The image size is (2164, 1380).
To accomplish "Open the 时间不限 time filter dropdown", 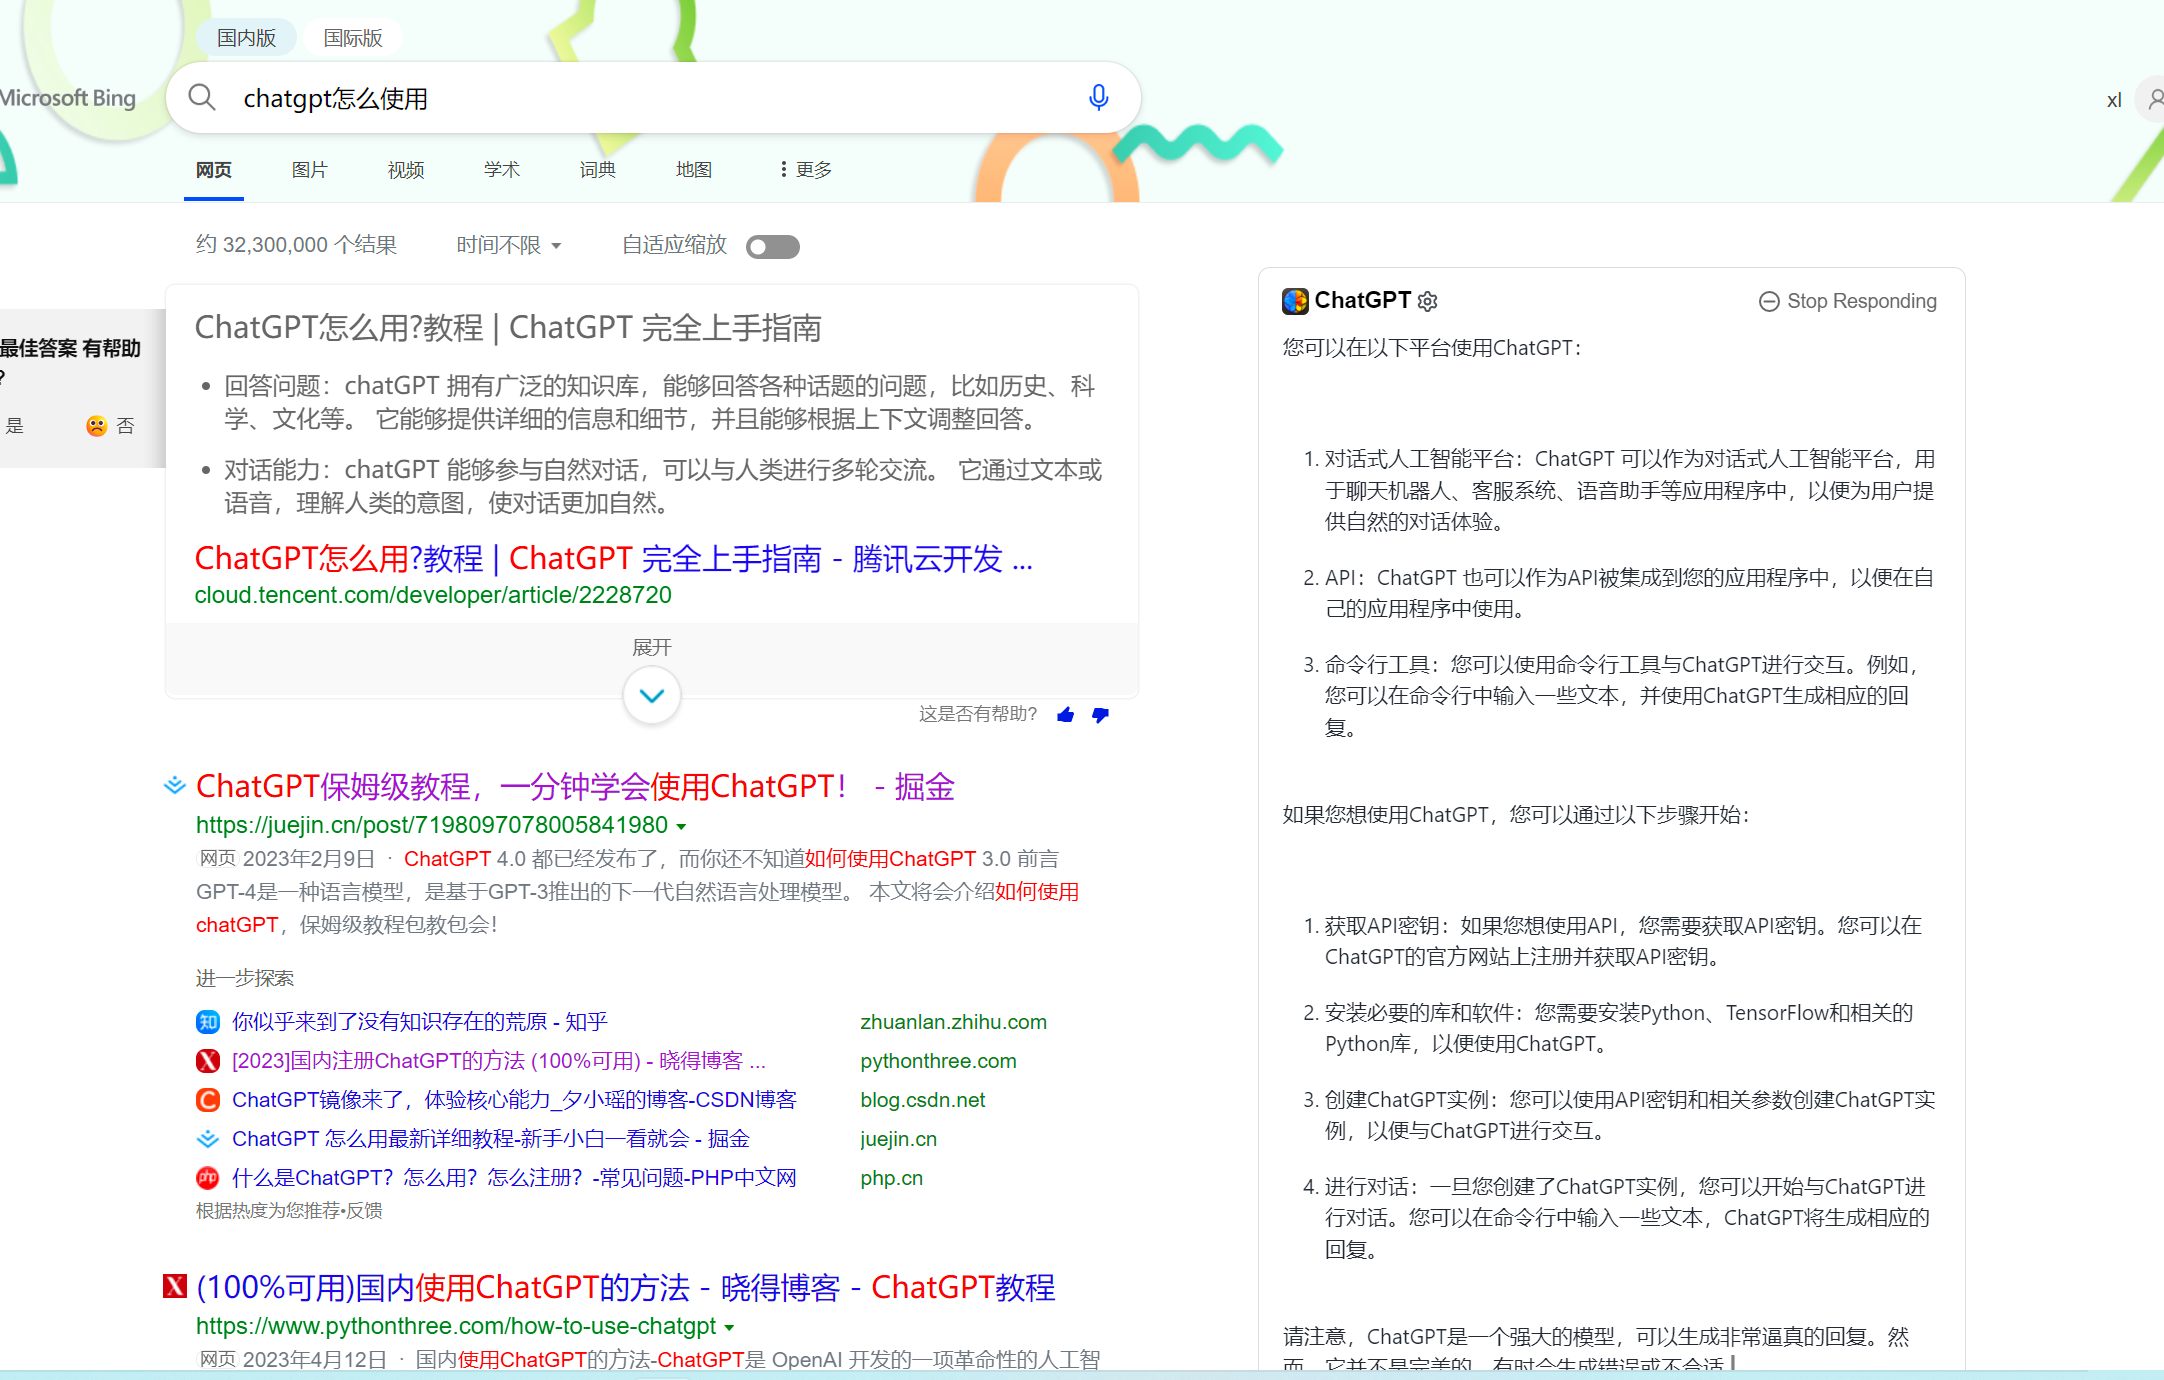I will point(509,245).
